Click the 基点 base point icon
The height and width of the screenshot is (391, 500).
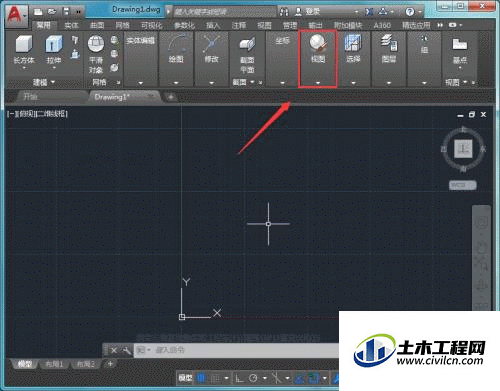[x=460, y=44]
